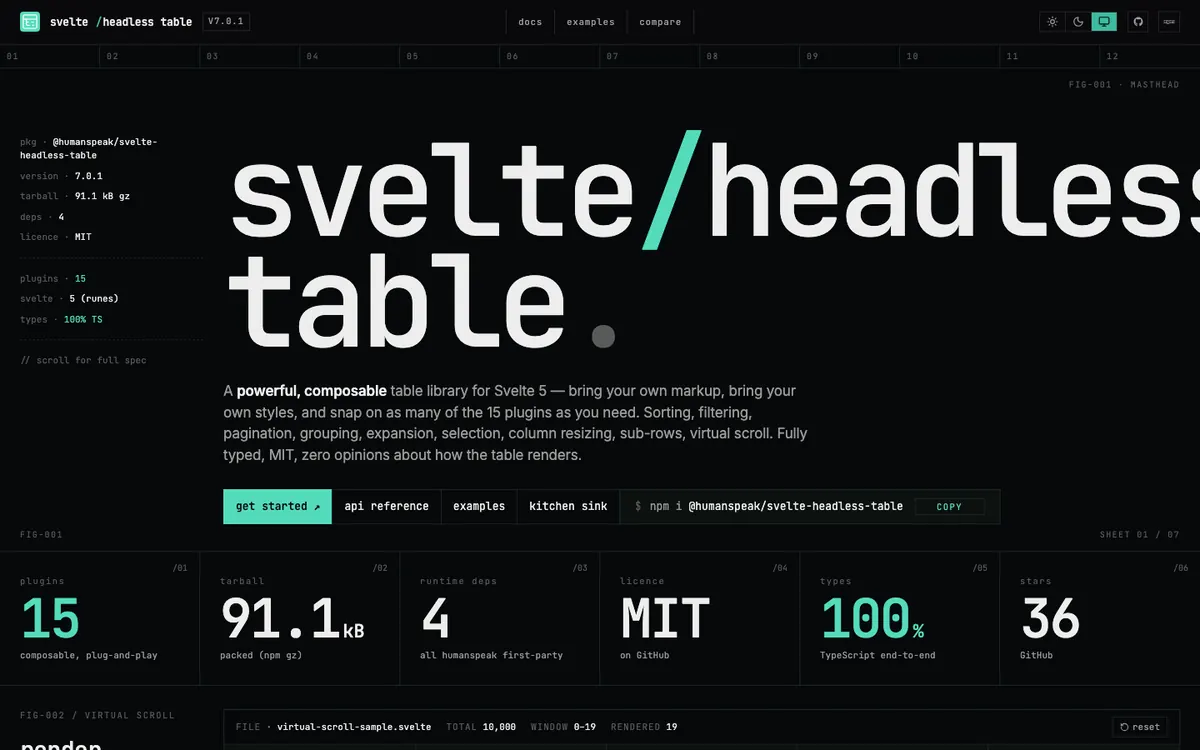Click the 91.1 kB gz tarball value
The width and height of the screenshot is (1200, 750).
coord(102,196)
